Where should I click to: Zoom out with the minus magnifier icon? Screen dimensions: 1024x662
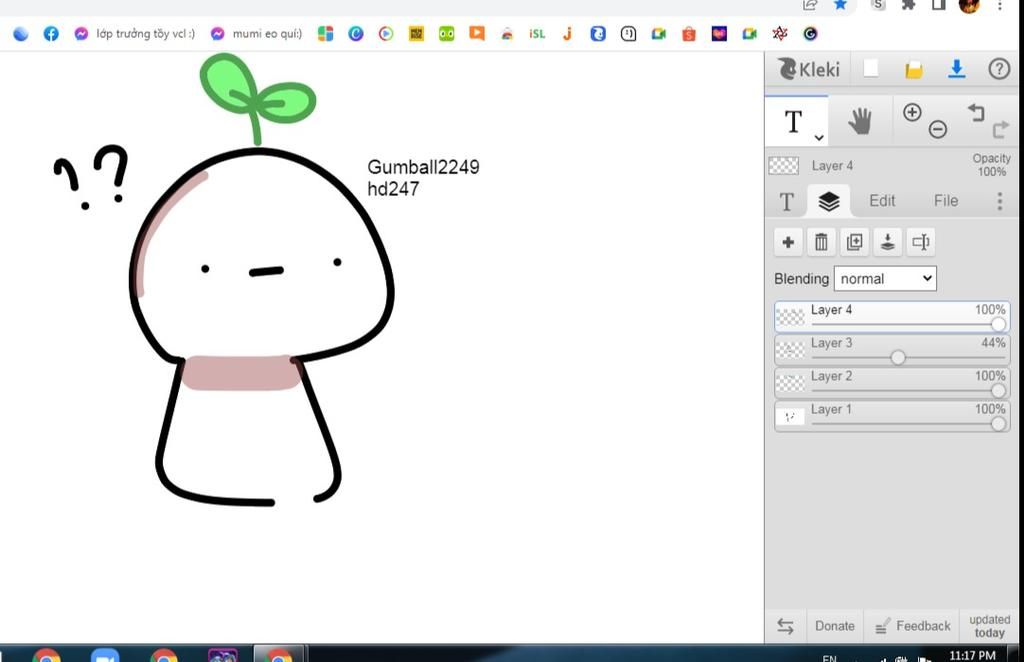938,129
